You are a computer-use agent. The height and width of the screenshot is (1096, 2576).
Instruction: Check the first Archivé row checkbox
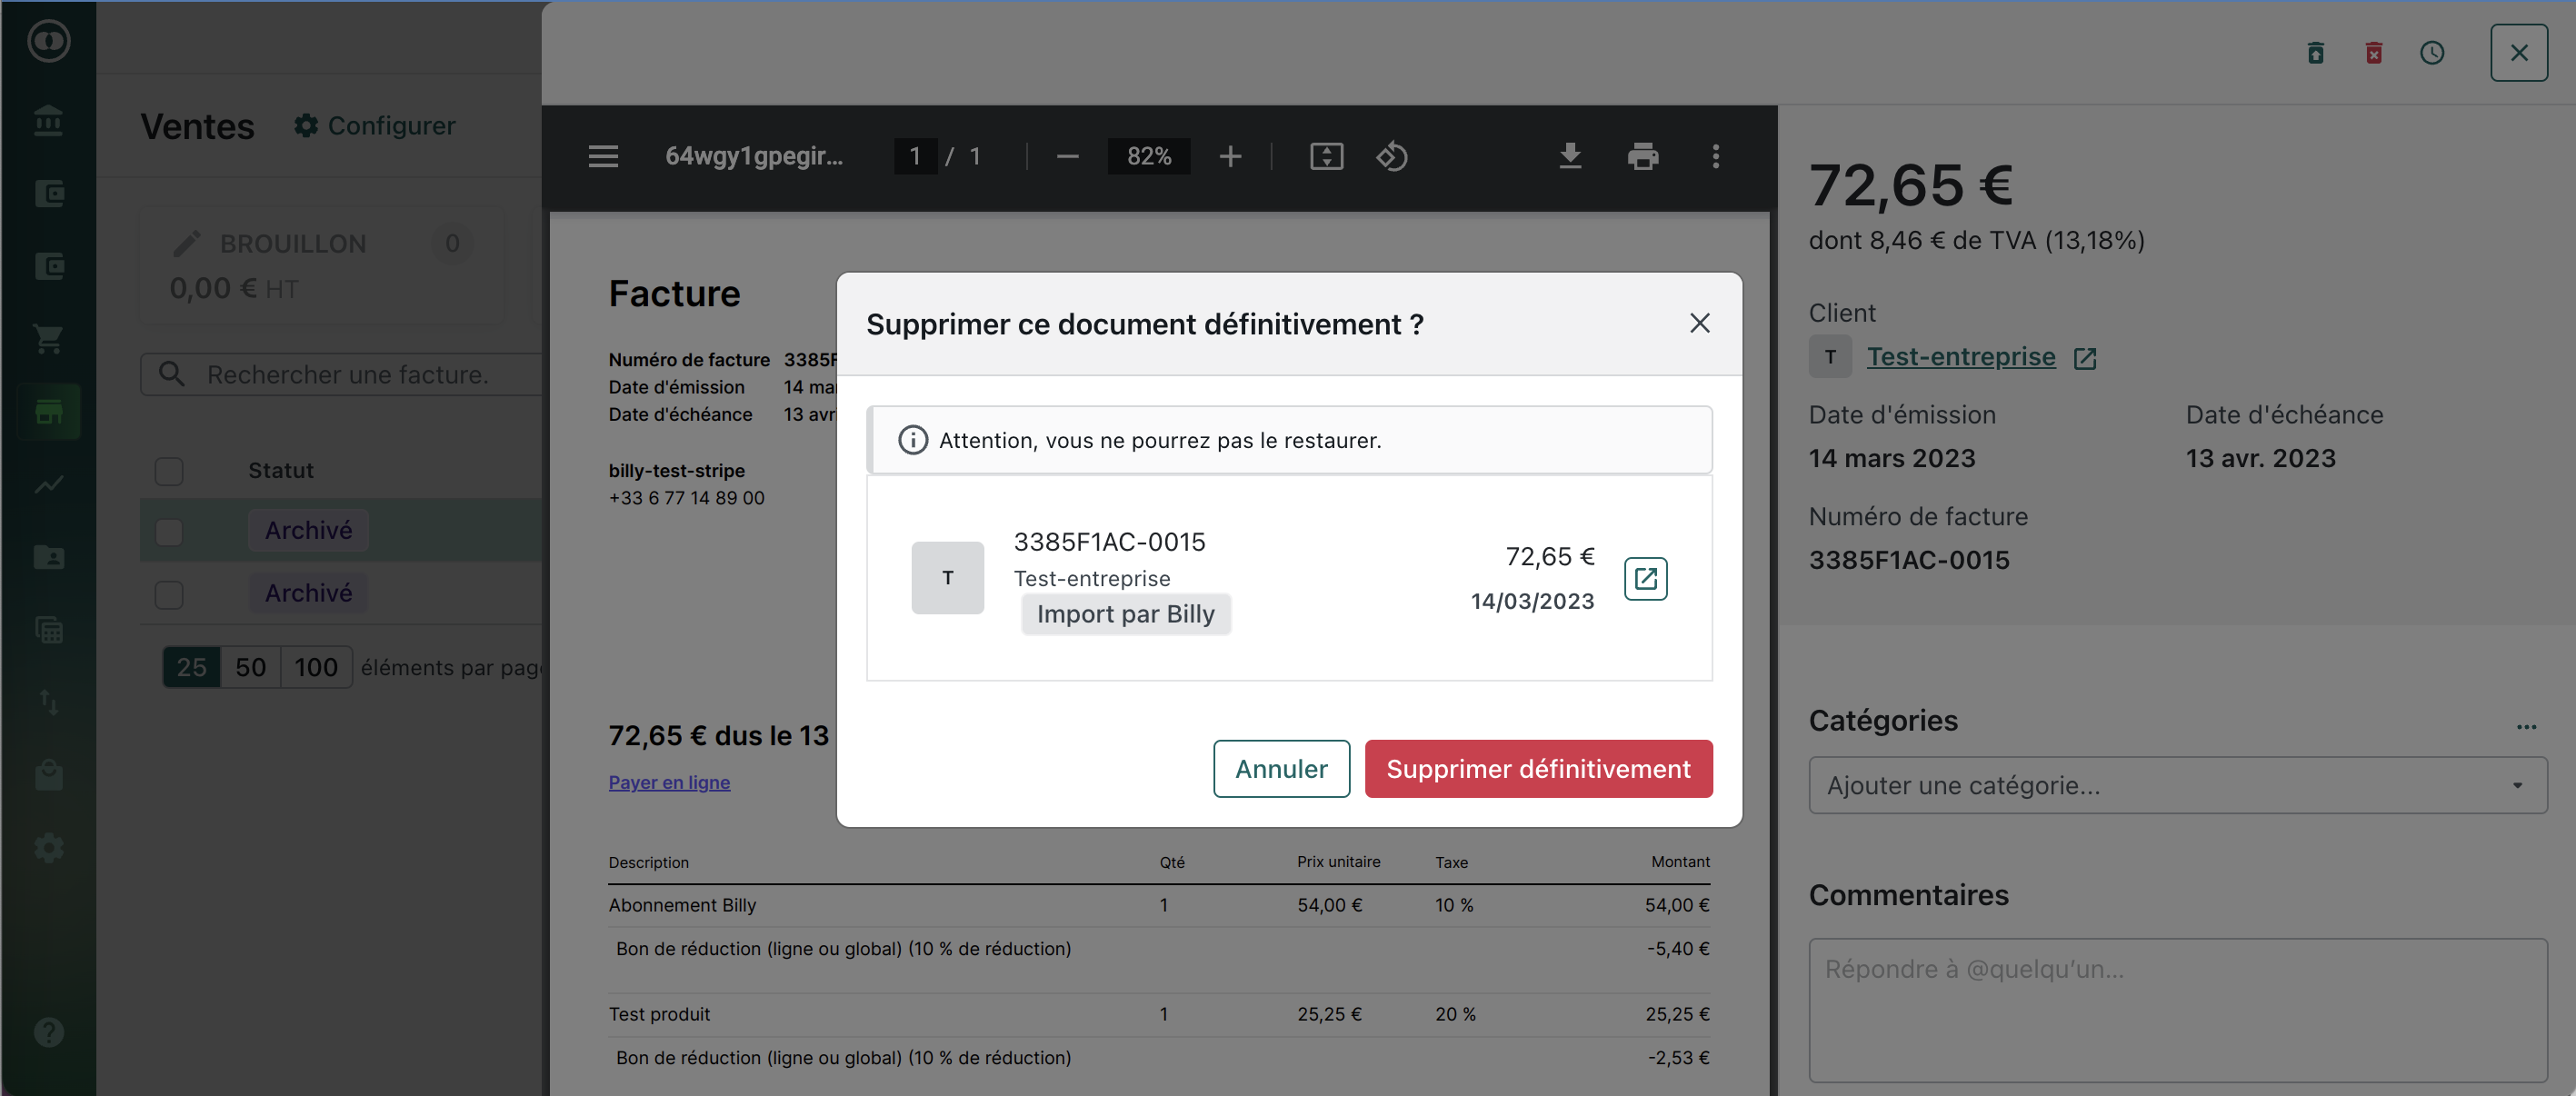click(169, 531)
